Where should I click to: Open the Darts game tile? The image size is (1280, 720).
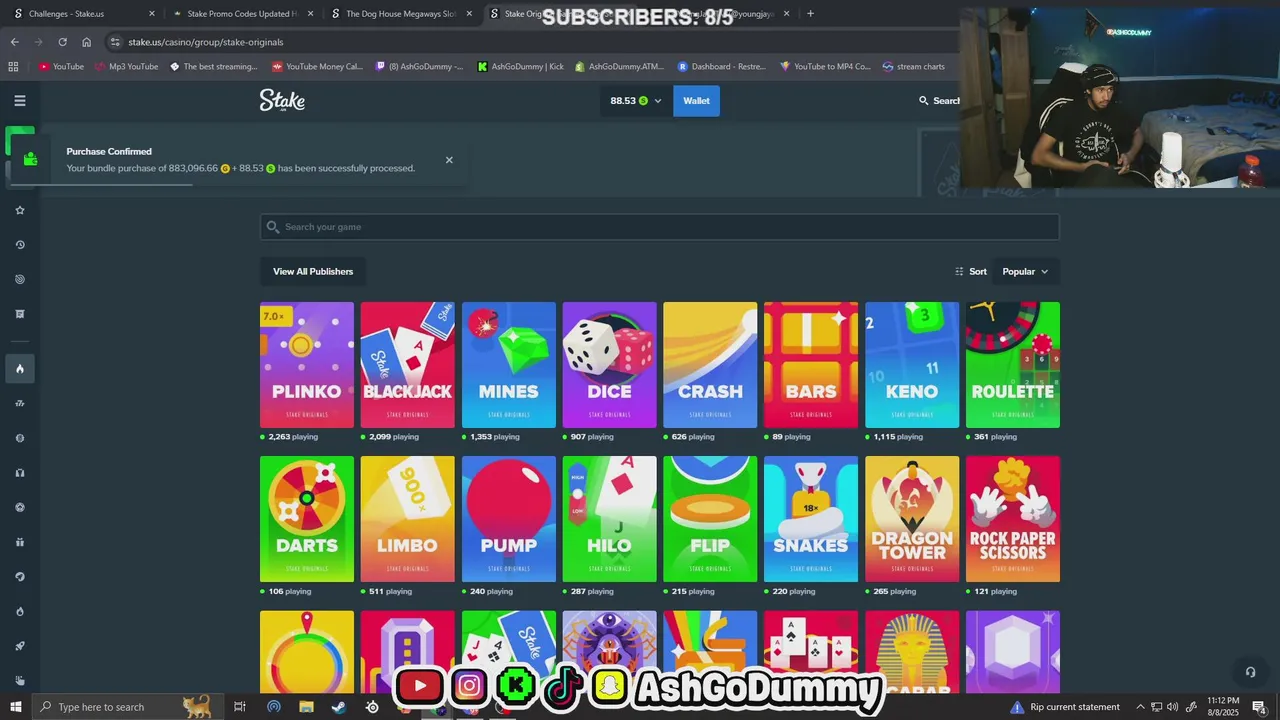[307, 519]
